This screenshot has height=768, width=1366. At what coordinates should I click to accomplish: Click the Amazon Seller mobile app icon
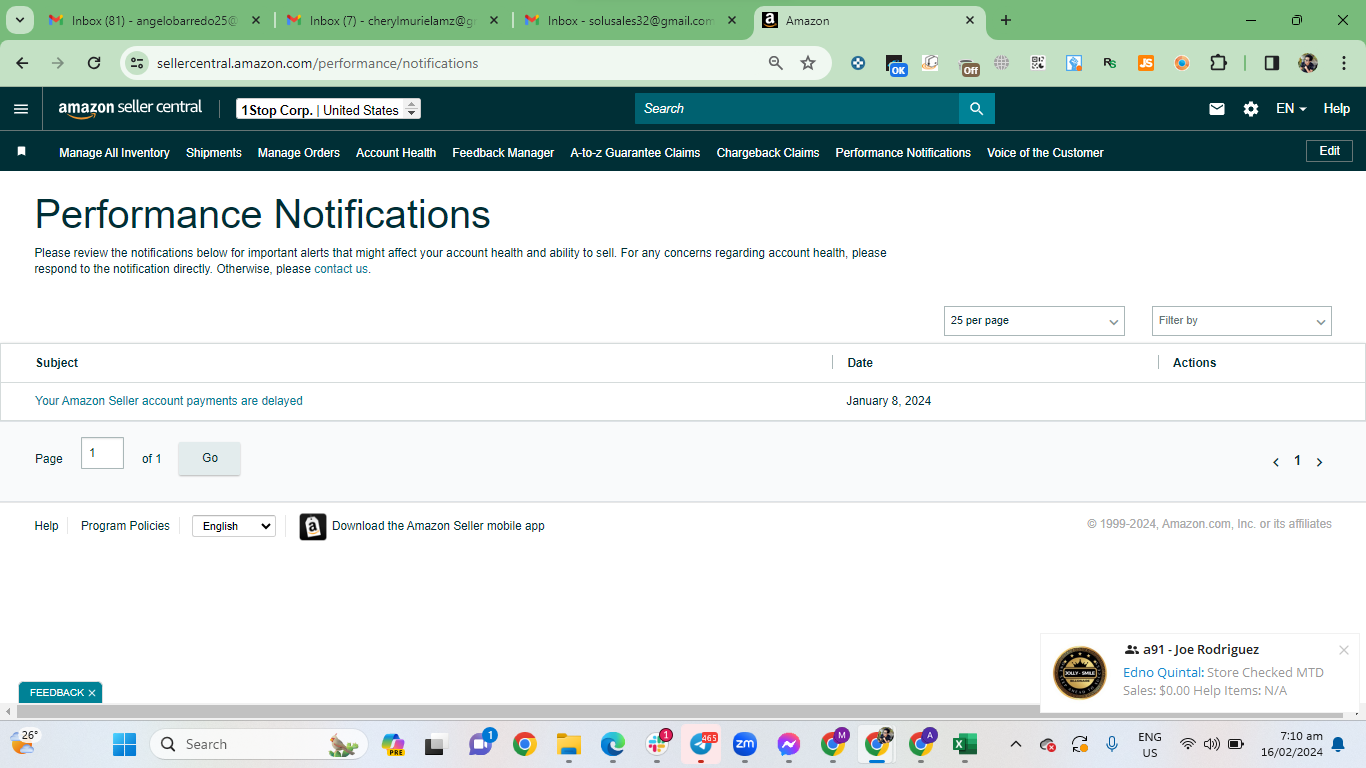(313, 527)
